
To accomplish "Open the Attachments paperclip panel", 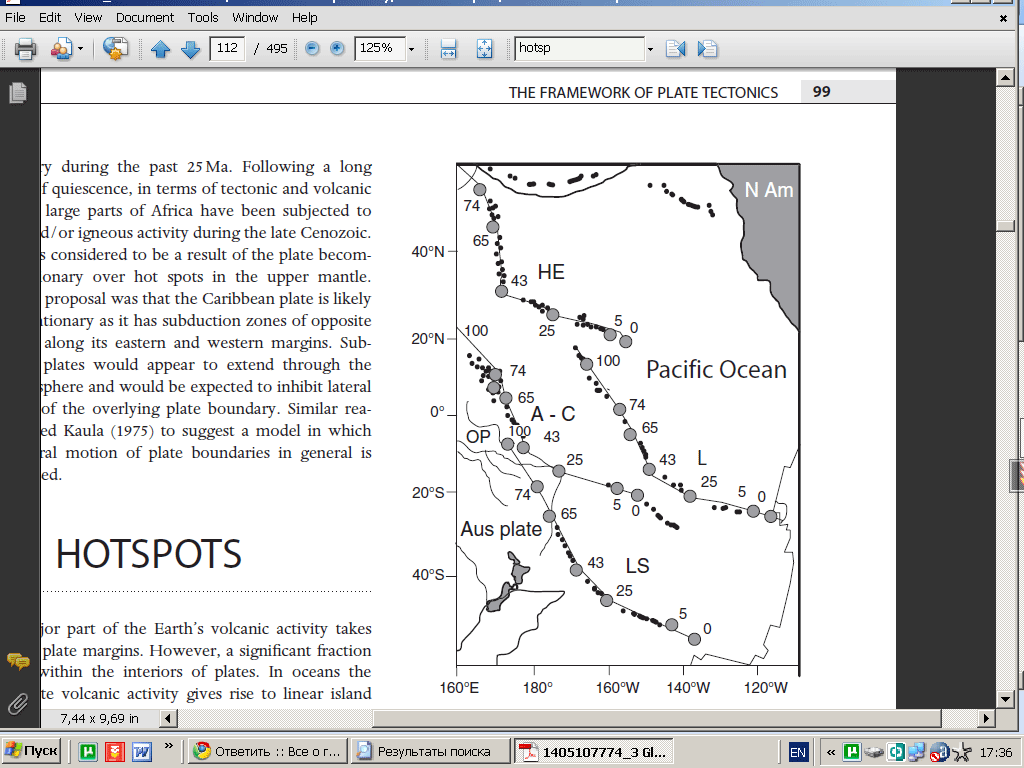I will pyautogui.click(x=18, y=703).
